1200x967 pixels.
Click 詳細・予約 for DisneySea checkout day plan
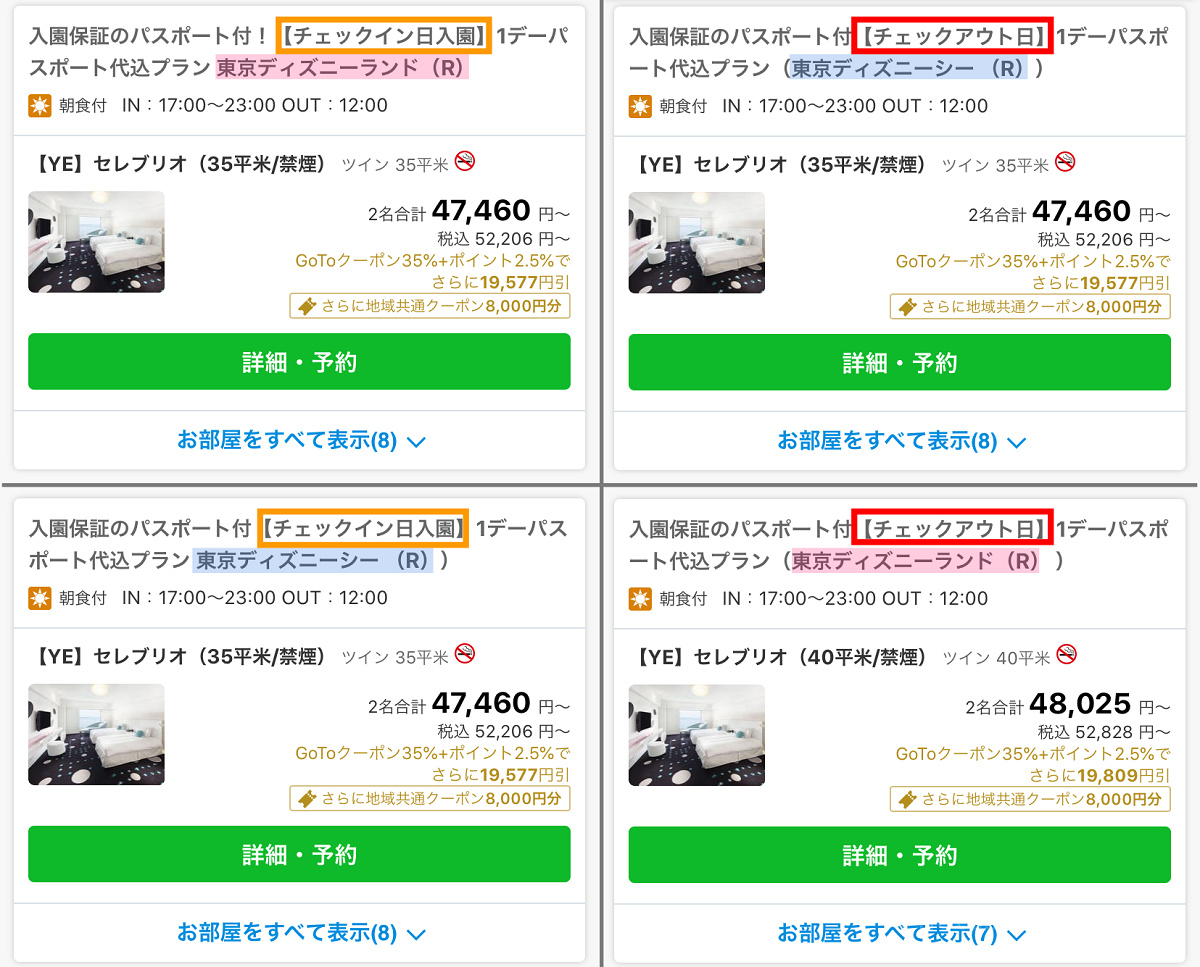(x=900, y=362)
